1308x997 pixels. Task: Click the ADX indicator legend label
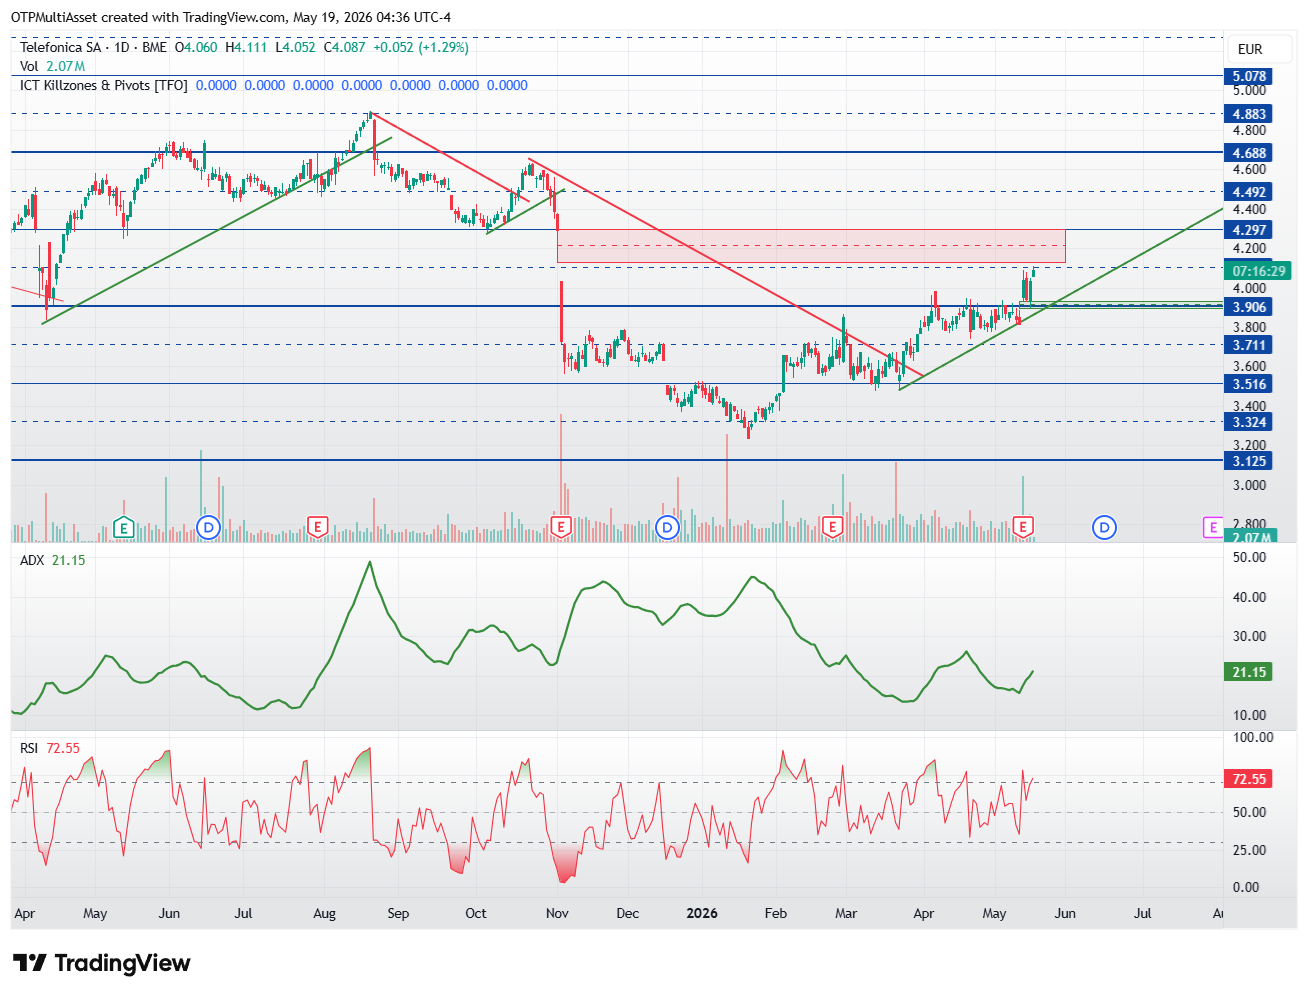pos(32,560)
